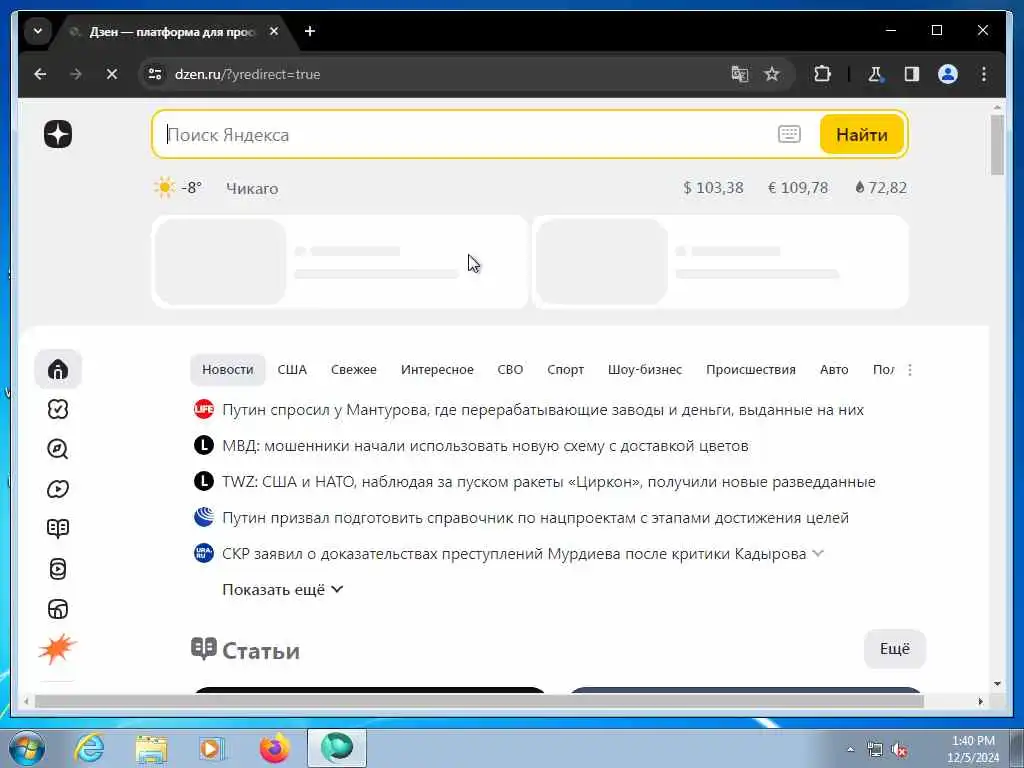Stop loading the page

click(x=112, y=74)
